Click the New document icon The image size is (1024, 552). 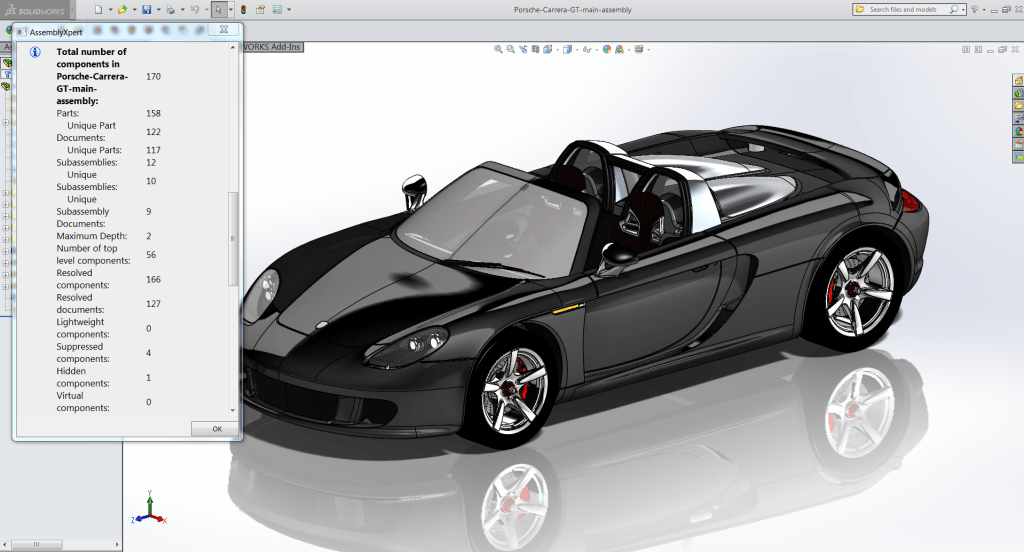pos(98,9)
